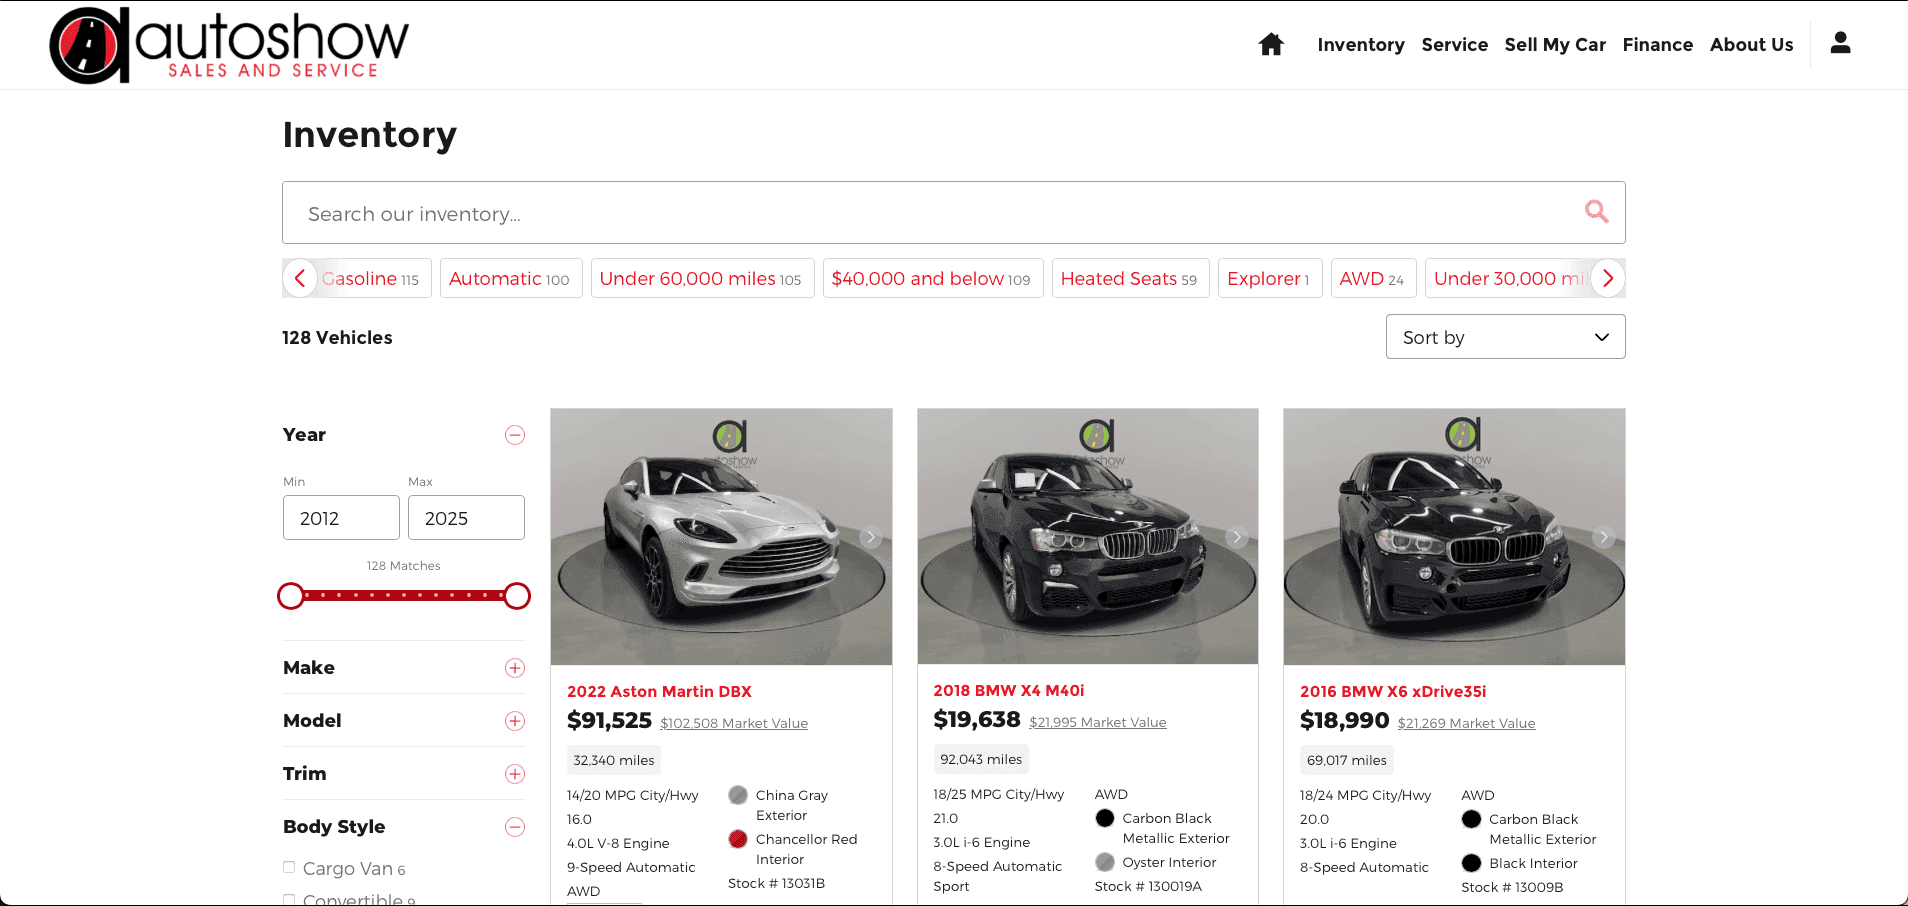
Task: Check the Cargo Van body style checkbox
Action: 289,867
